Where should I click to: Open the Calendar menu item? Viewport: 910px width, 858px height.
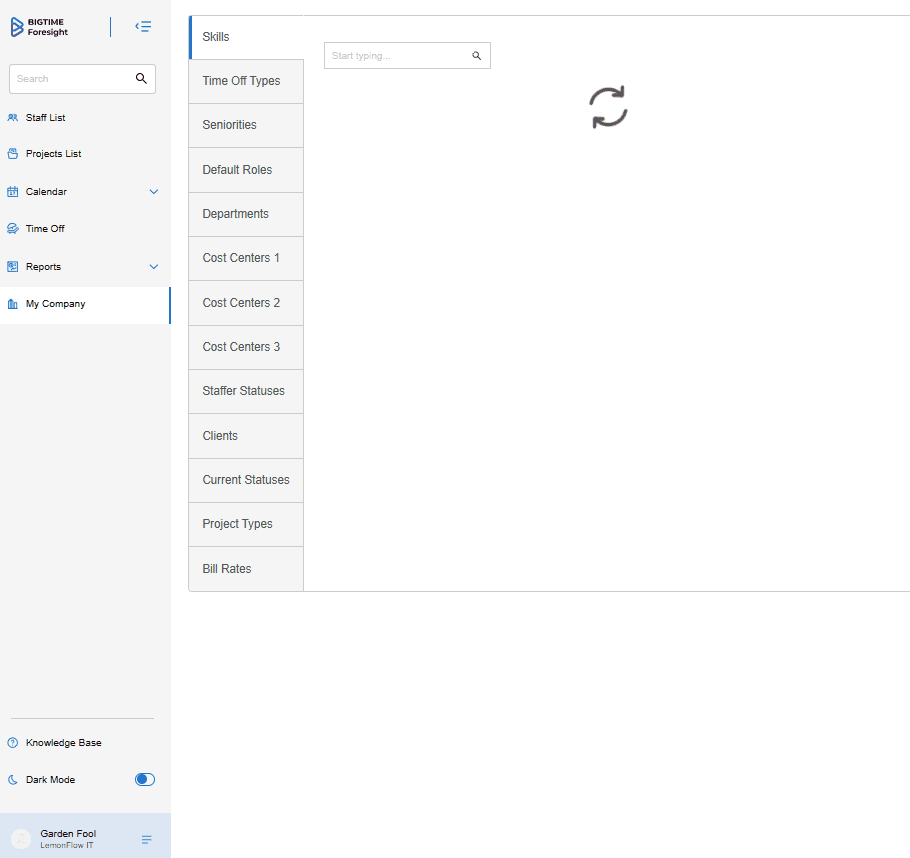click(46, 192)
